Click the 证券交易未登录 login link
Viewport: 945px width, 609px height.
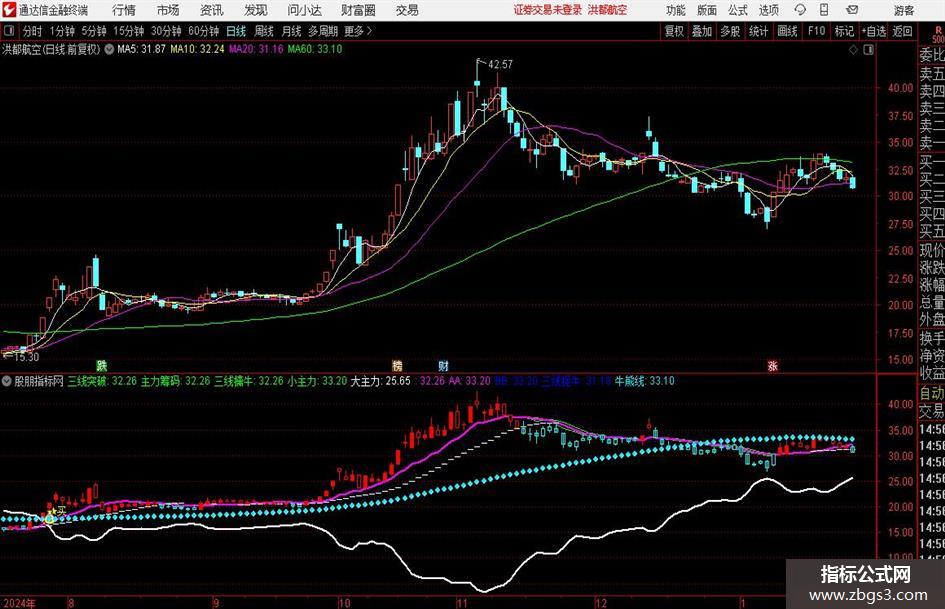pyautogui.click(x=548, y=10)
